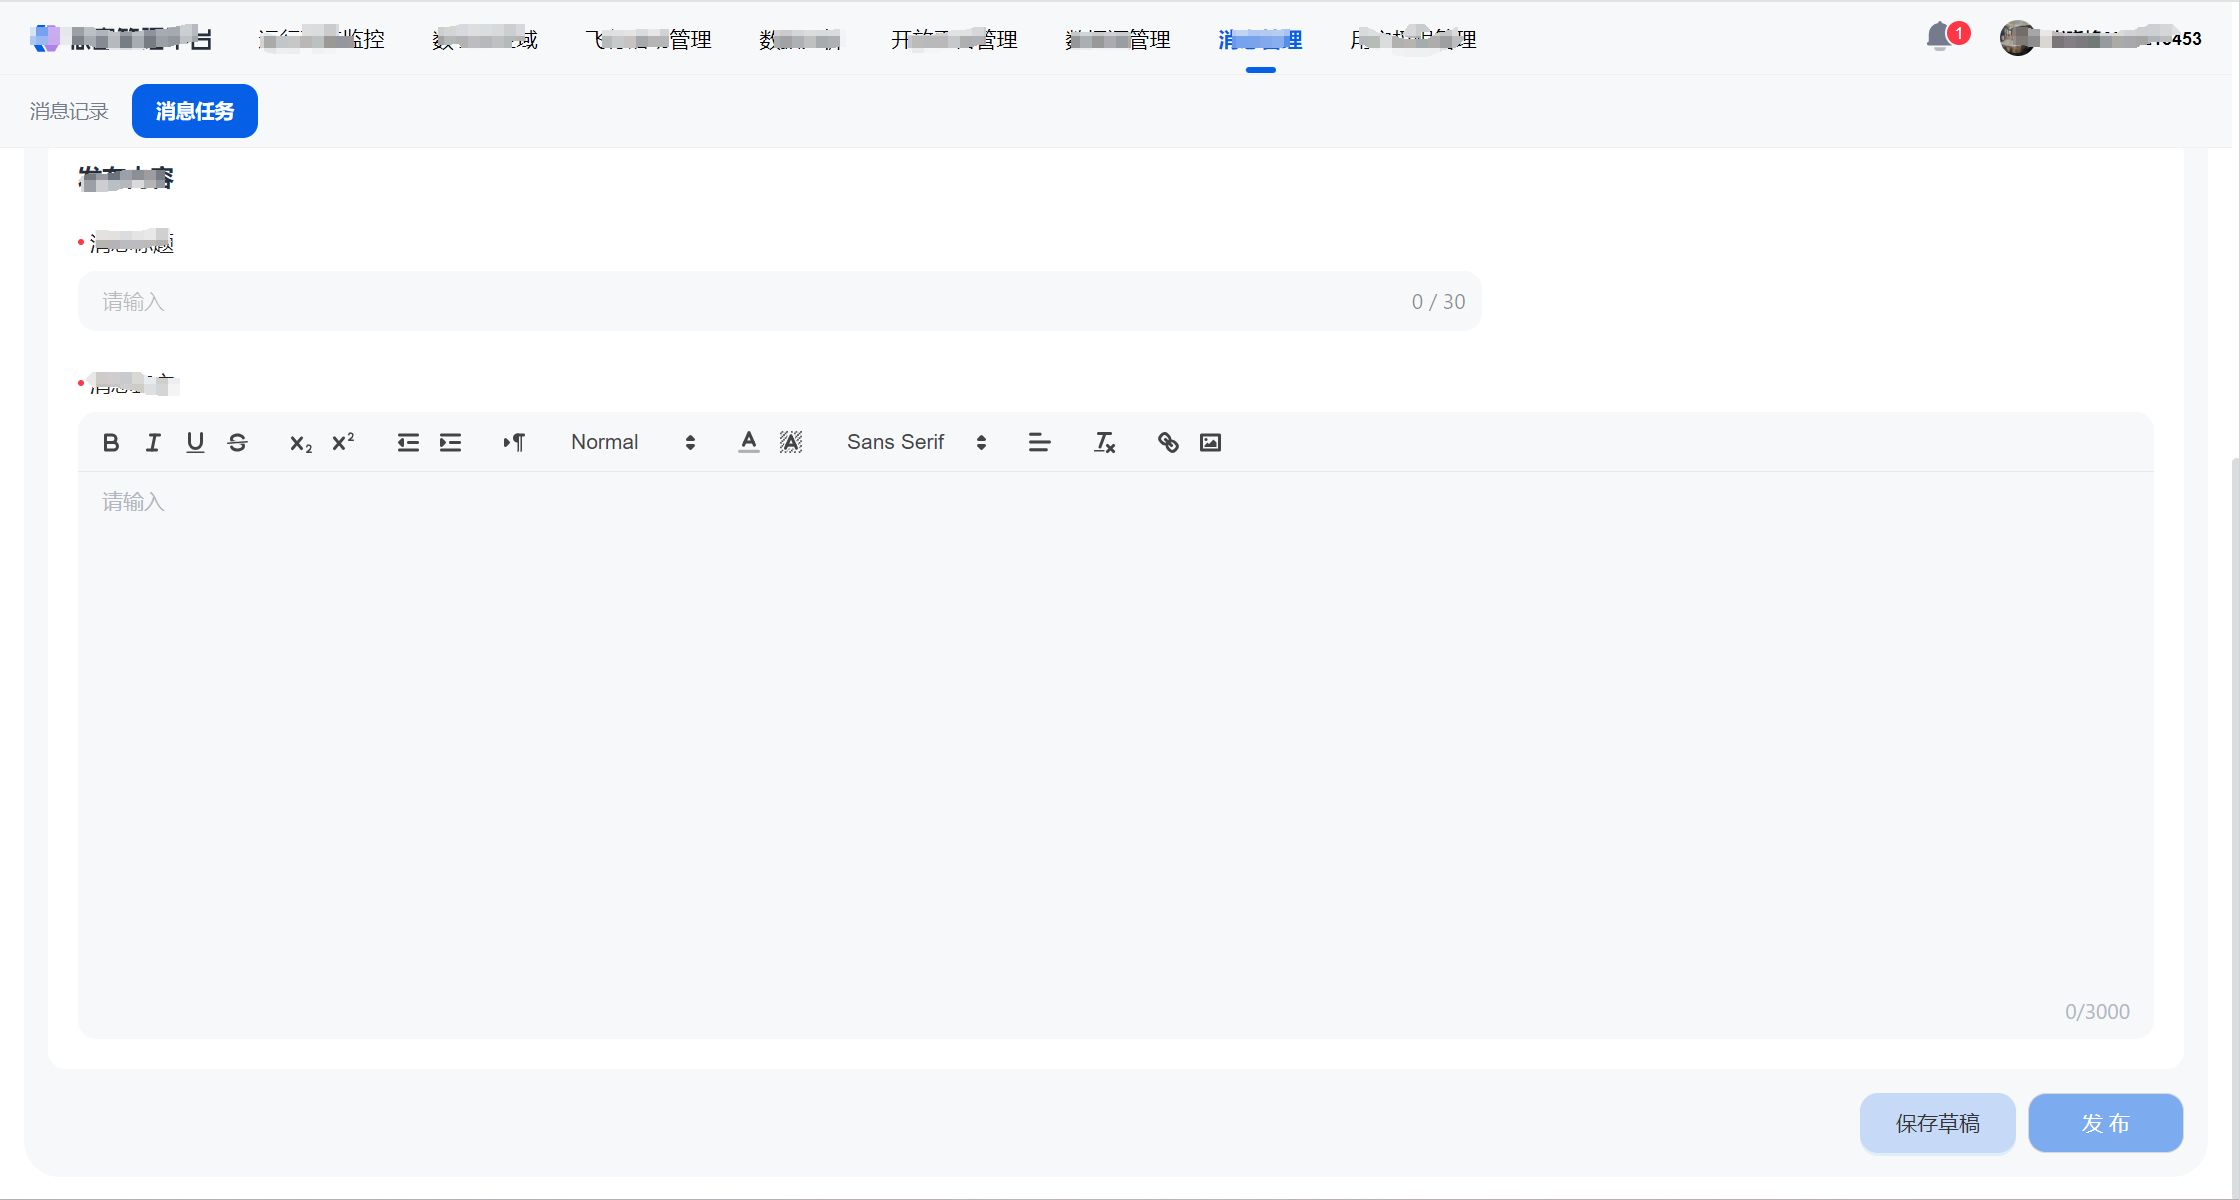Increase paragraph indent
This screenshot has width=2239, height=1200.
pos(450,442)
